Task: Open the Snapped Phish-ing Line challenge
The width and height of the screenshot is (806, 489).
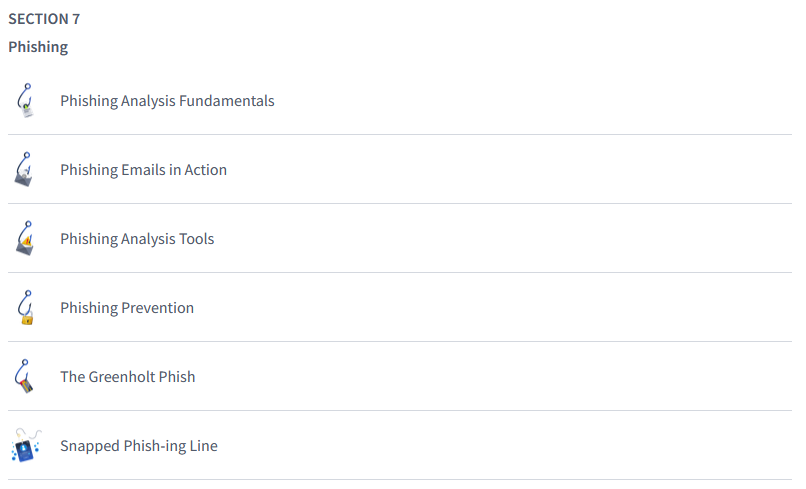Action: (138, 446)
